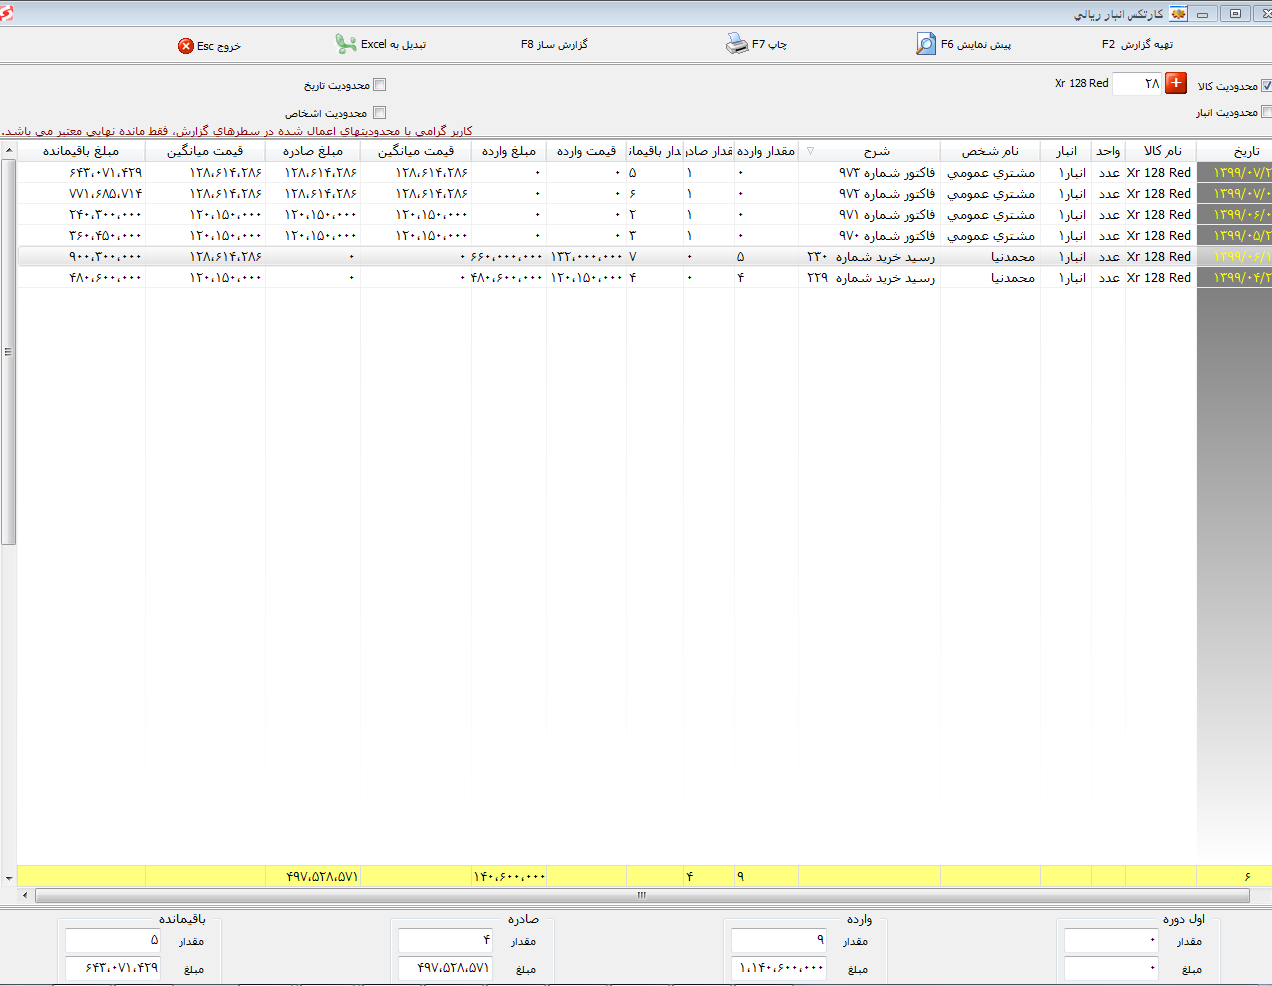
Task: Click the item code field containing ۲۸
Action: click(x=1138, y=84)
